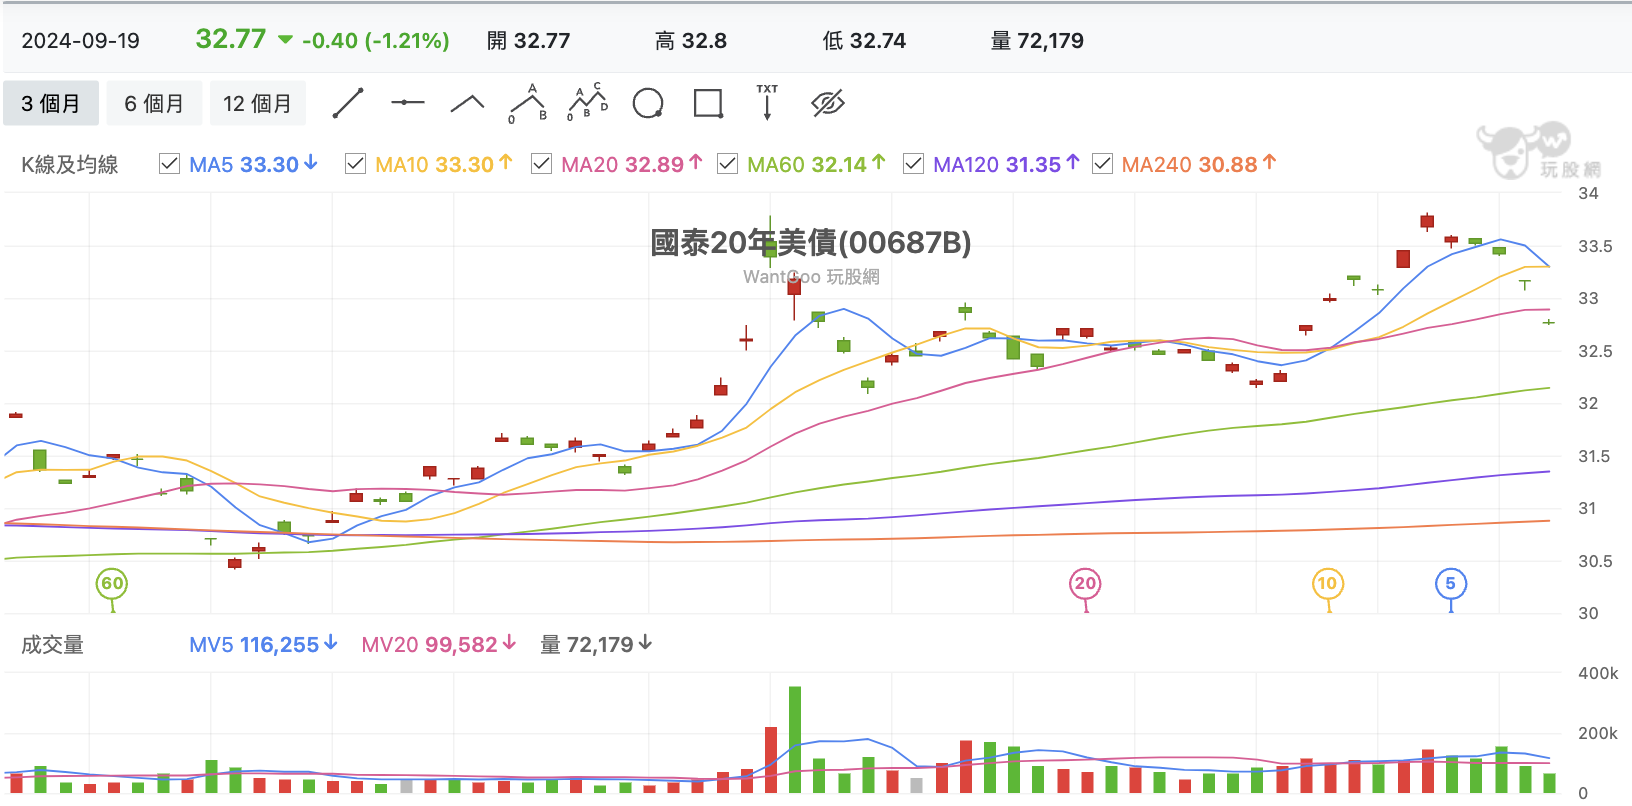Click the MV5 116,255 volume average label
This screenshot has height=806, width=1632.
(263, 645)
